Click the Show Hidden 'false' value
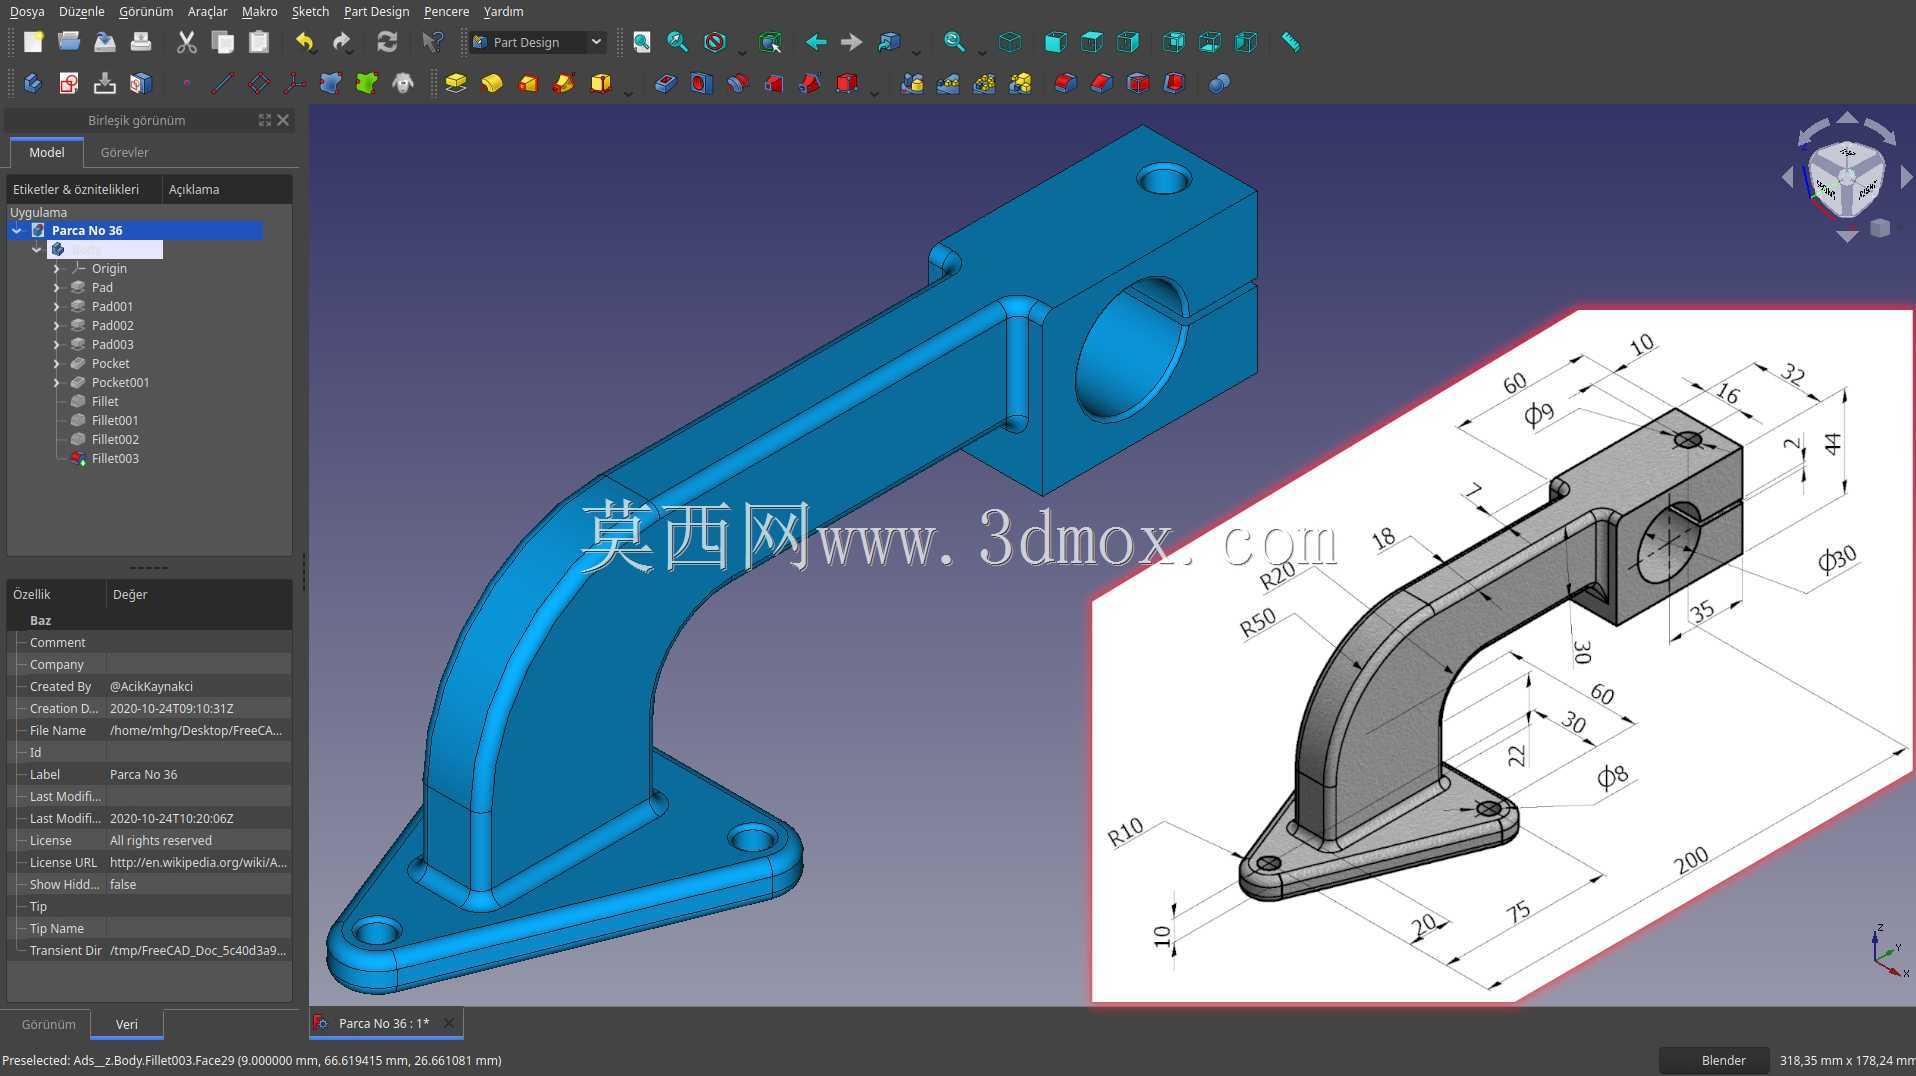This screenshot has height=1076, width=1916. 199,884
